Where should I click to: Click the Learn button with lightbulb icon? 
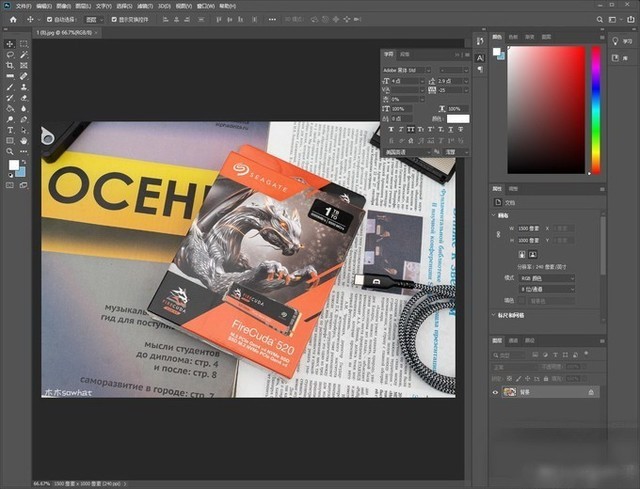tap(622, 41)
